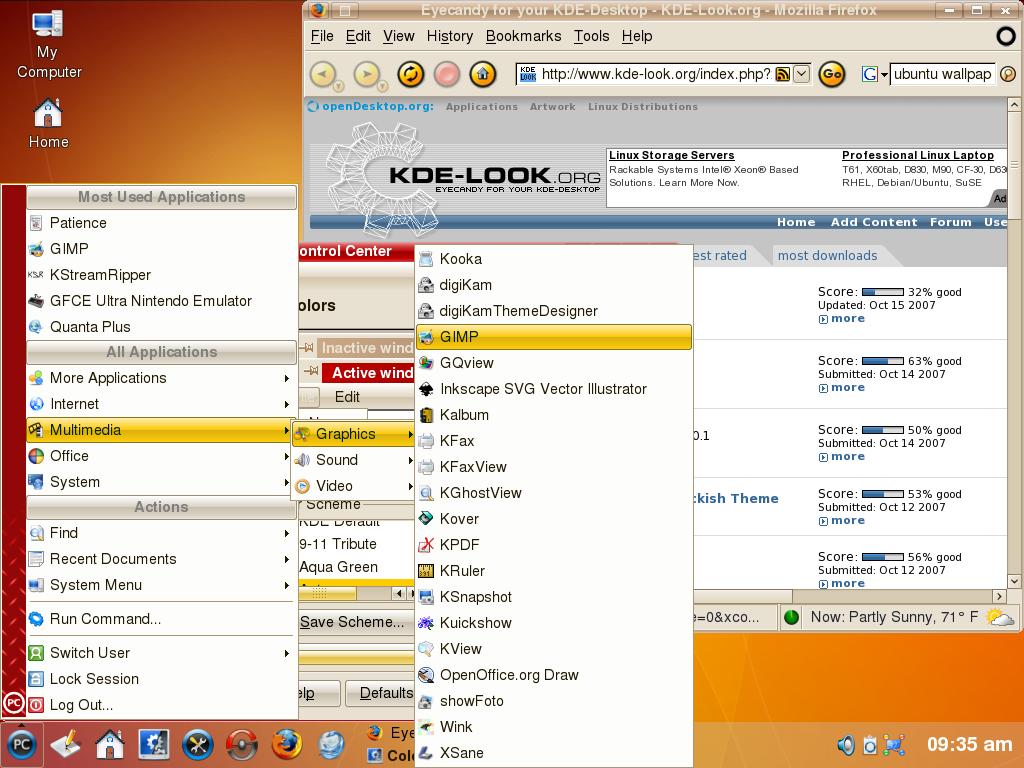Switch to the most downloads tab
This screenshot has height=768, width=1024.
(x=827, y=255)
